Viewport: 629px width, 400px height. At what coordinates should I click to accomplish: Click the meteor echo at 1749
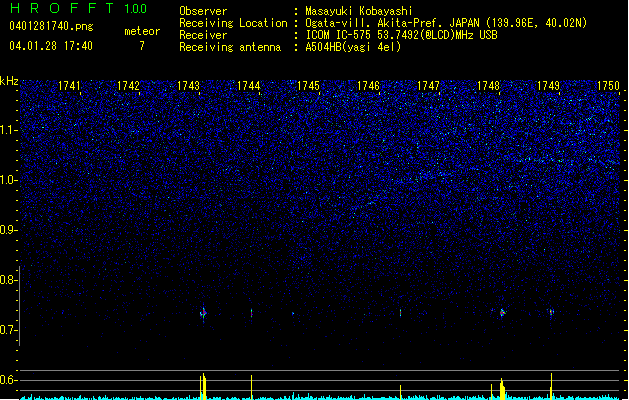(551, 312)
